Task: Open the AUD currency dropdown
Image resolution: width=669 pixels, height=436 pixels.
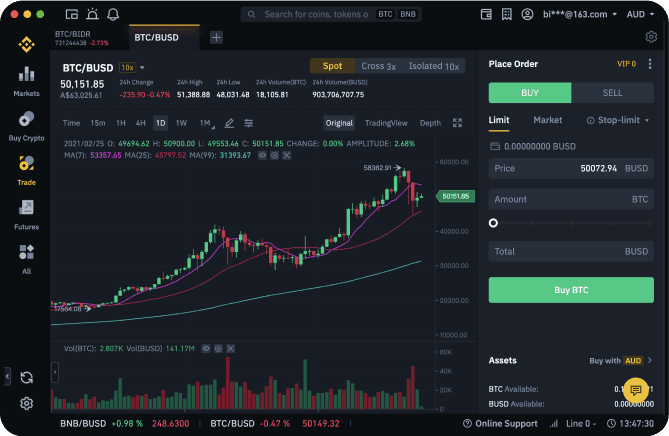Action: [x=638, y=15]
